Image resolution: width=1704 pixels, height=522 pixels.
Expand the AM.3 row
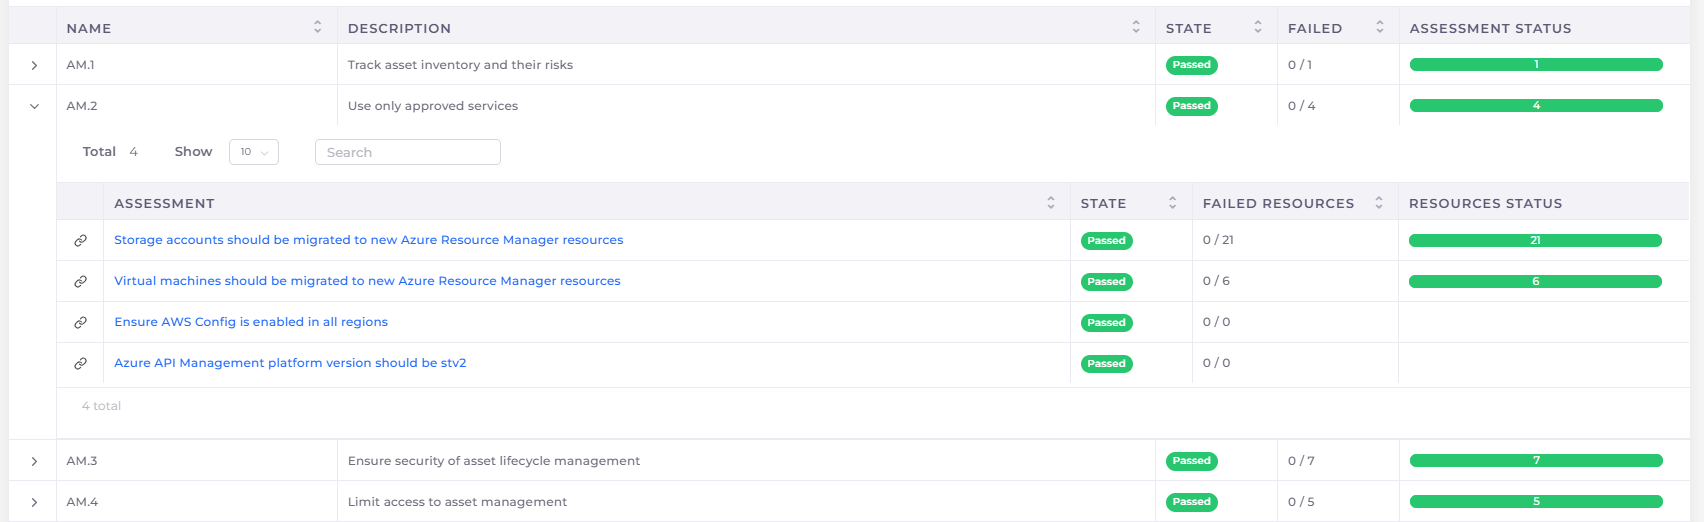pos(34,462)
